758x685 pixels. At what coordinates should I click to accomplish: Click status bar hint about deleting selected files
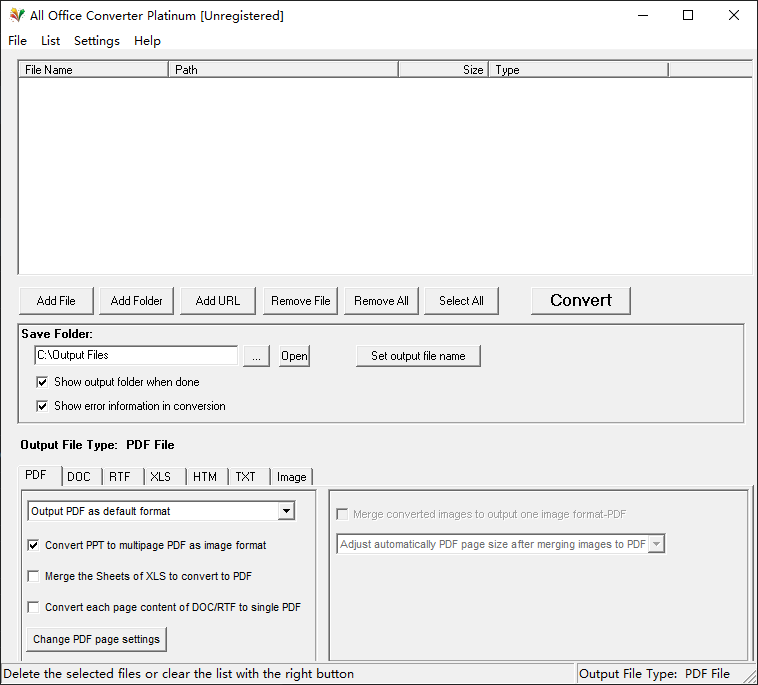(178, 674)
